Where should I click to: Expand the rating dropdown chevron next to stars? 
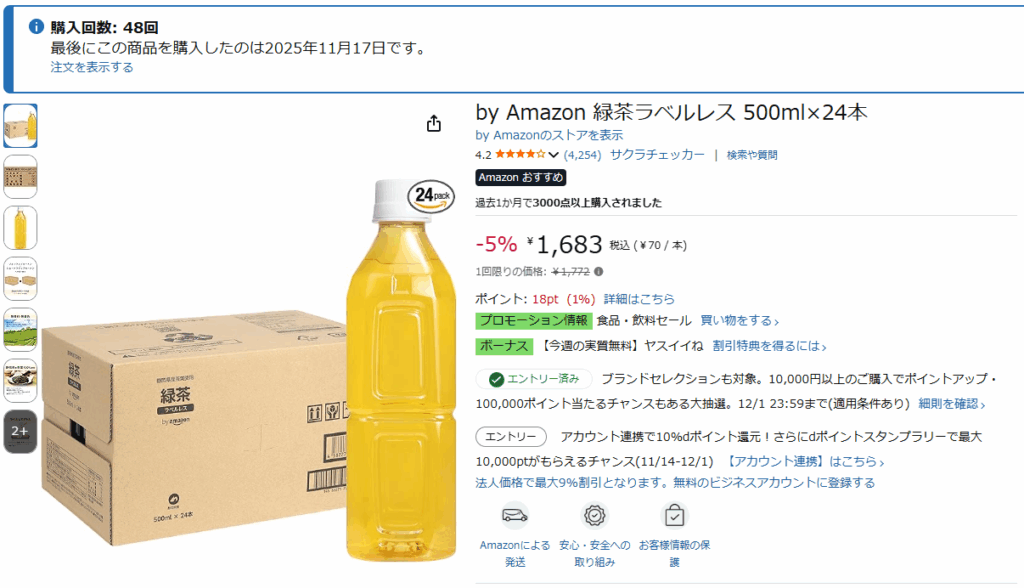[x=553, y=155]
